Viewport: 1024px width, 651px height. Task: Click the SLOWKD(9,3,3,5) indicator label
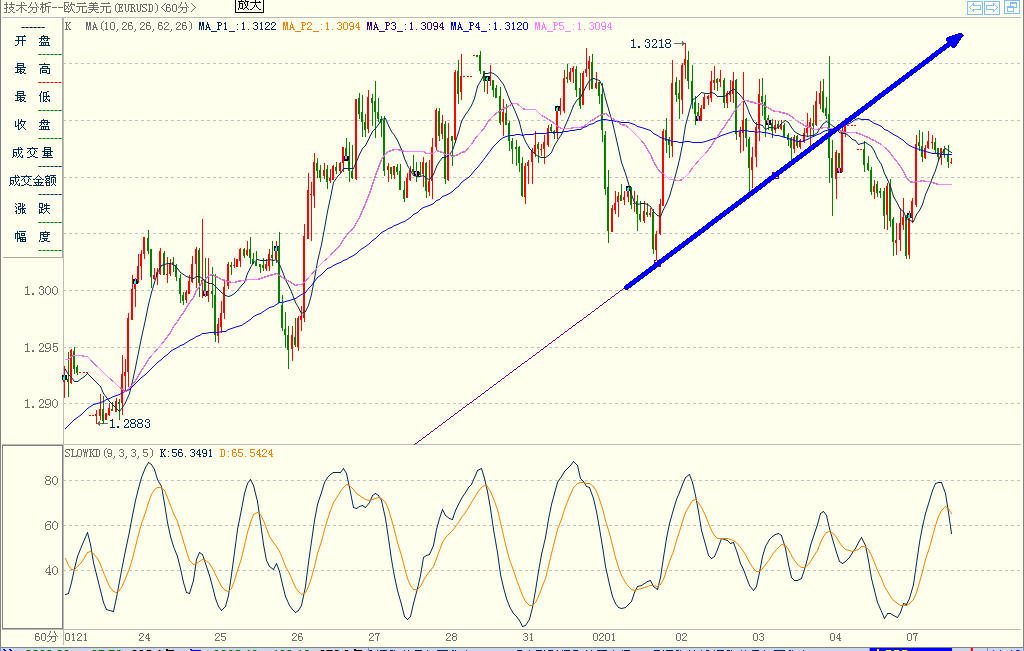(110, 453)
